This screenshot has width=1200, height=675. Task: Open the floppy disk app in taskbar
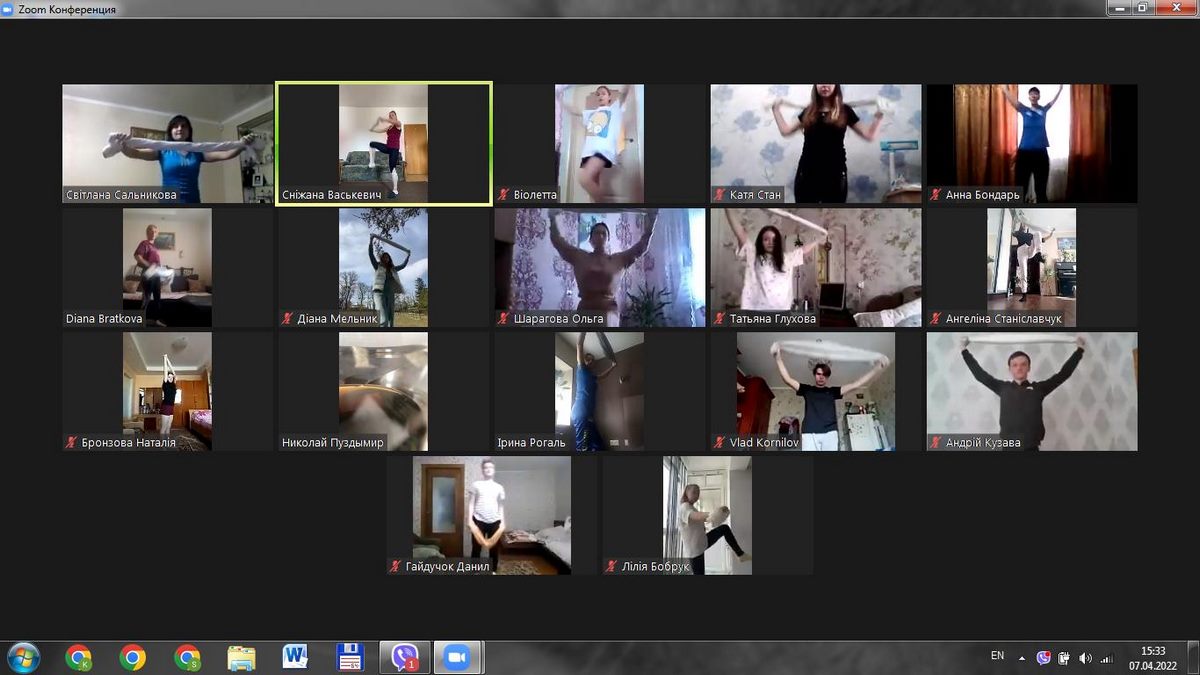[350, 657]
